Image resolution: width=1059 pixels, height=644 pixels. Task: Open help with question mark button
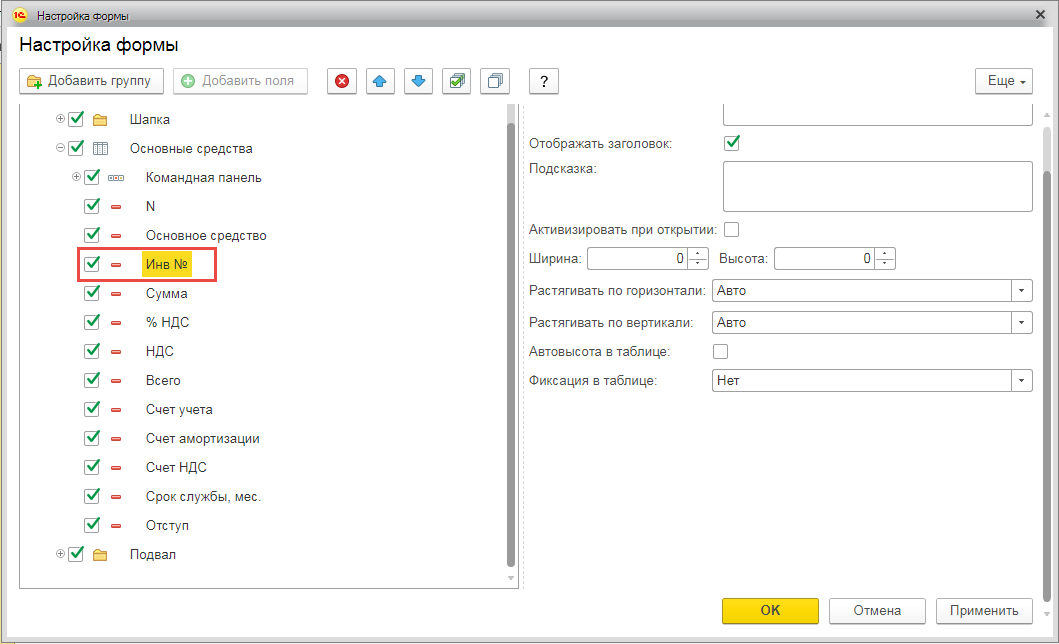pyautogui.click(x=543, y=81)
